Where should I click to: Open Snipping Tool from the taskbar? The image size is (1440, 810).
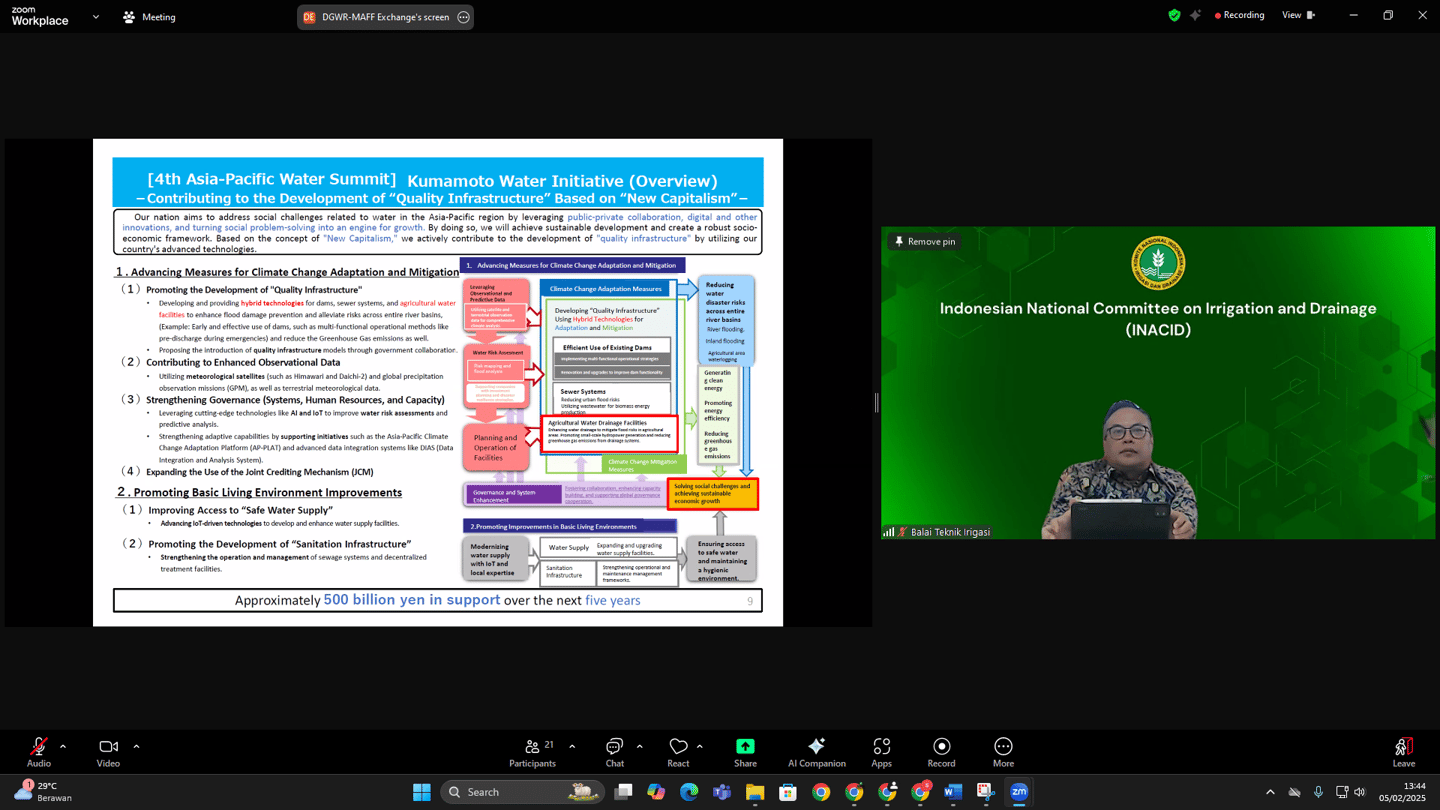[986, 792]
